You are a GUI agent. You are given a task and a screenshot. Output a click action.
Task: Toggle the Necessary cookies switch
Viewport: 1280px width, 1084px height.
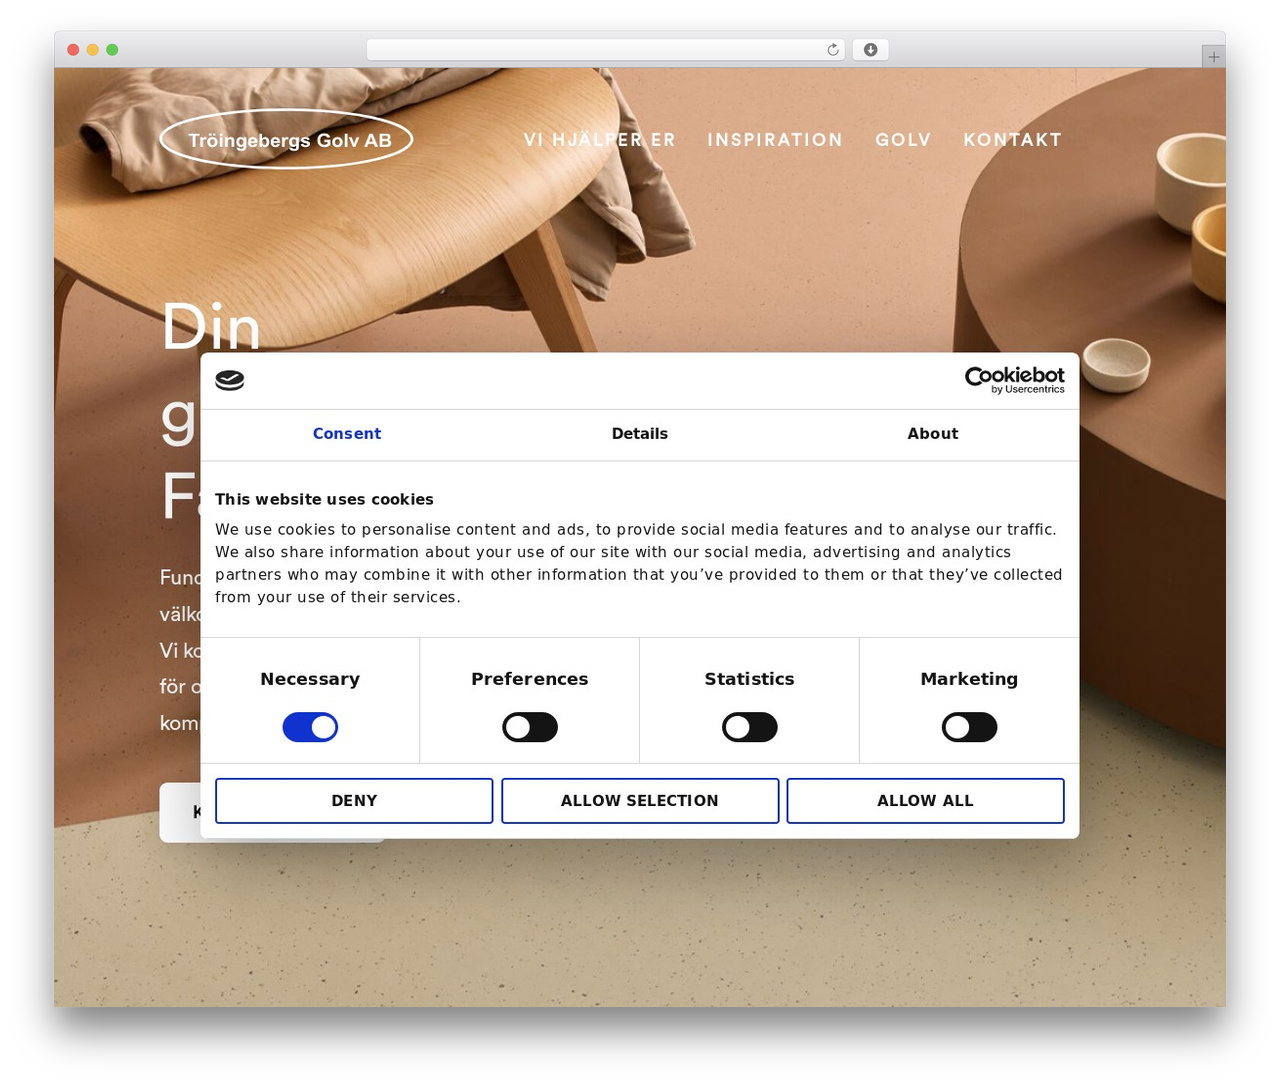(310, 727)
